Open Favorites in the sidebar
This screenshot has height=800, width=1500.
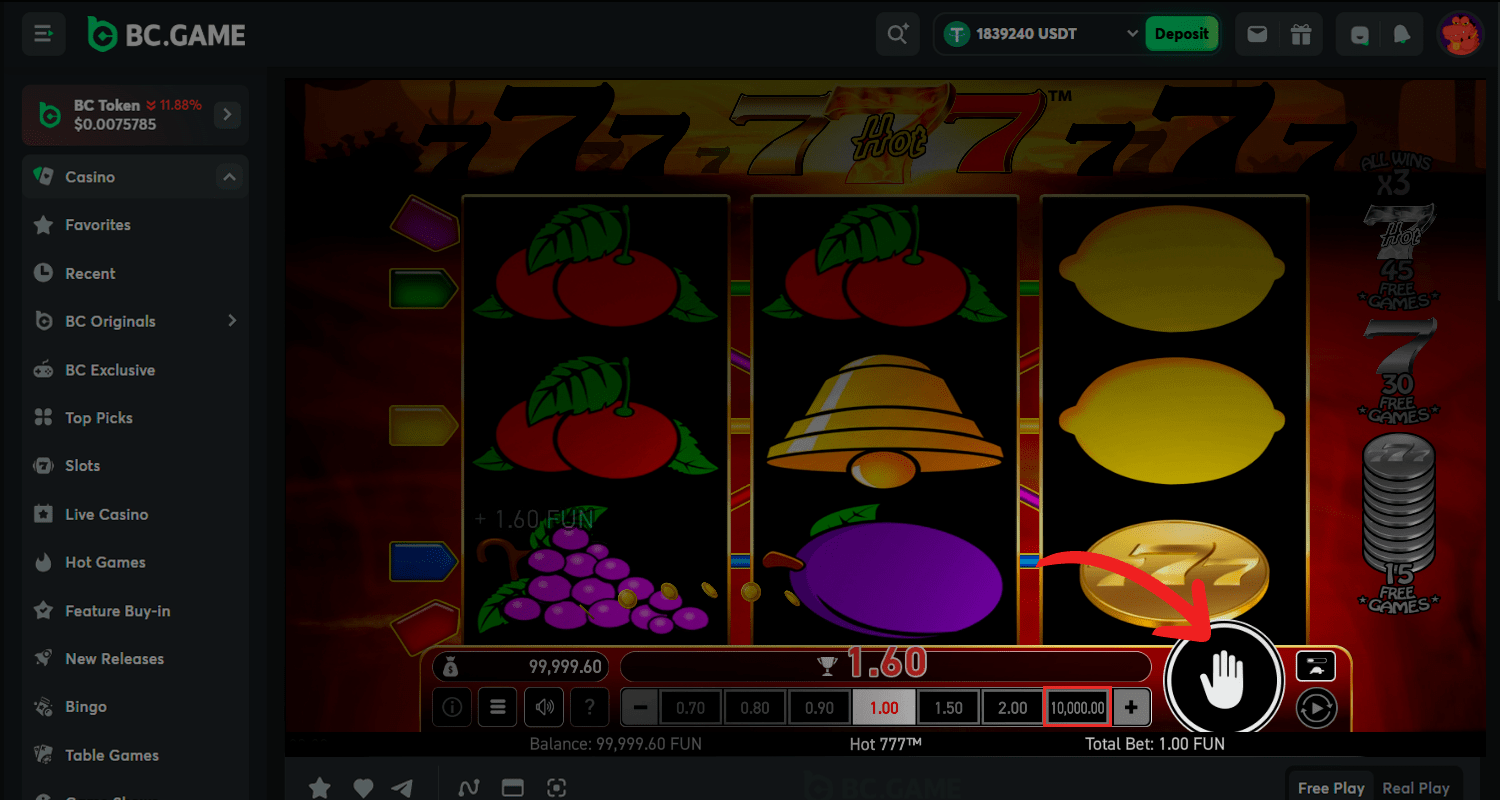135,225
